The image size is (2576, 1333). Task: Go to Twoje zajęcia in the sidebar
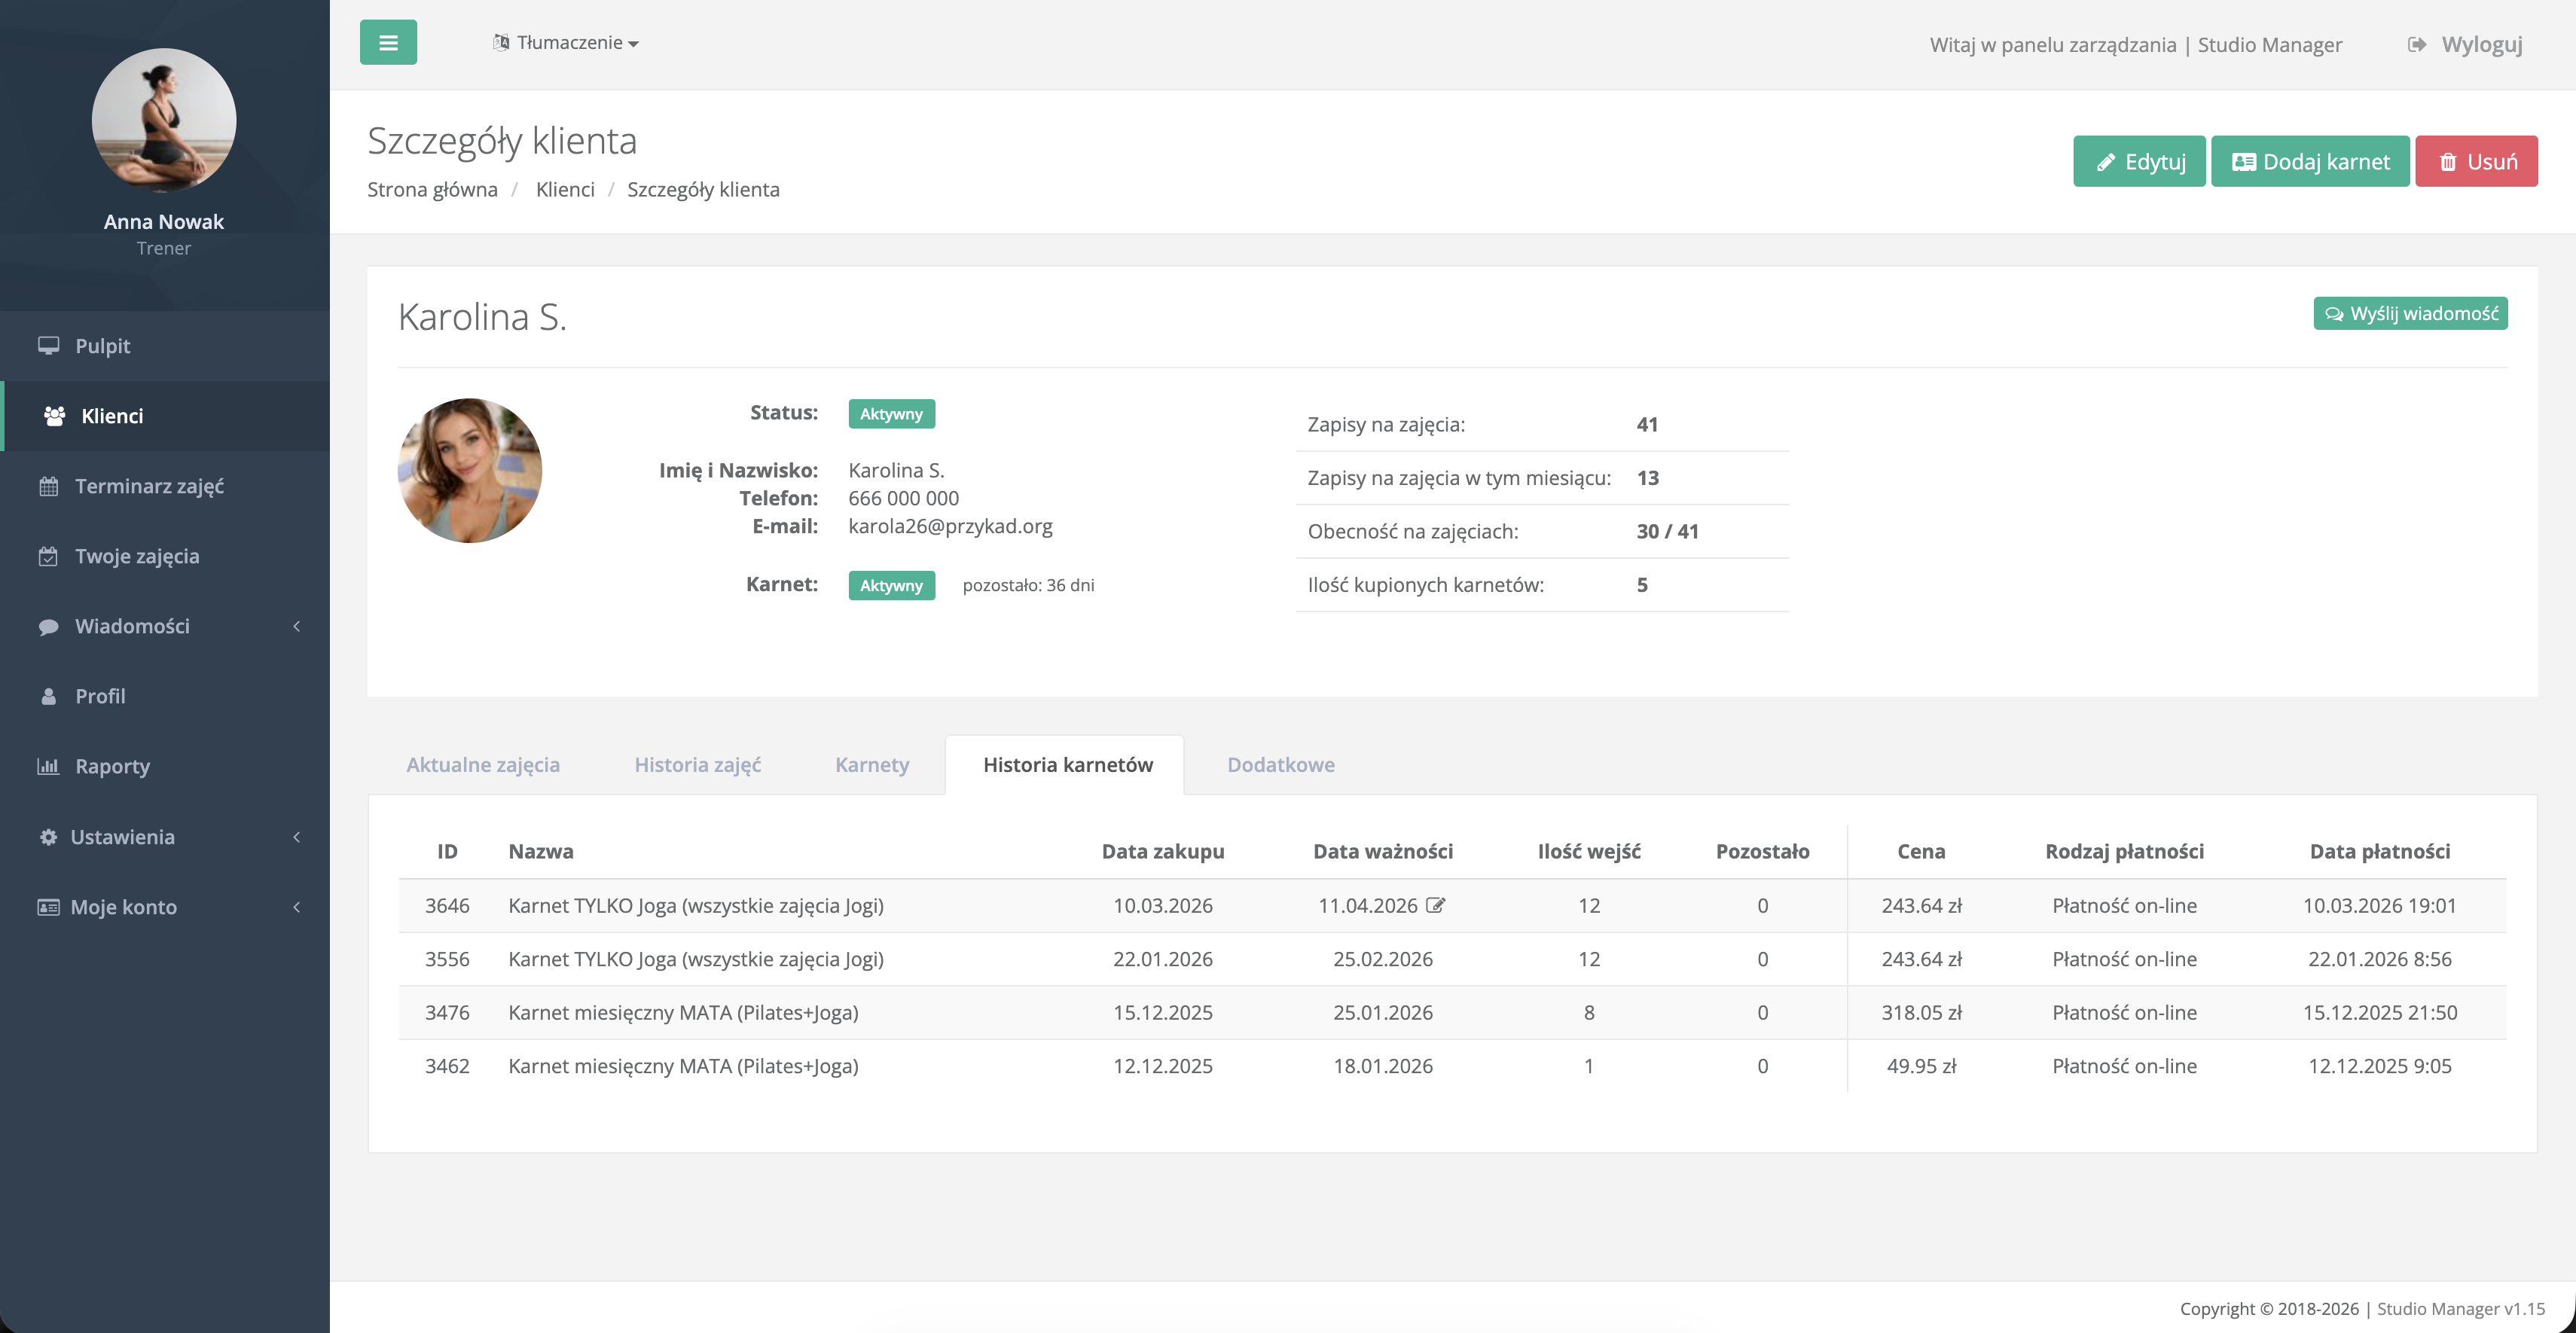(137, 556)
